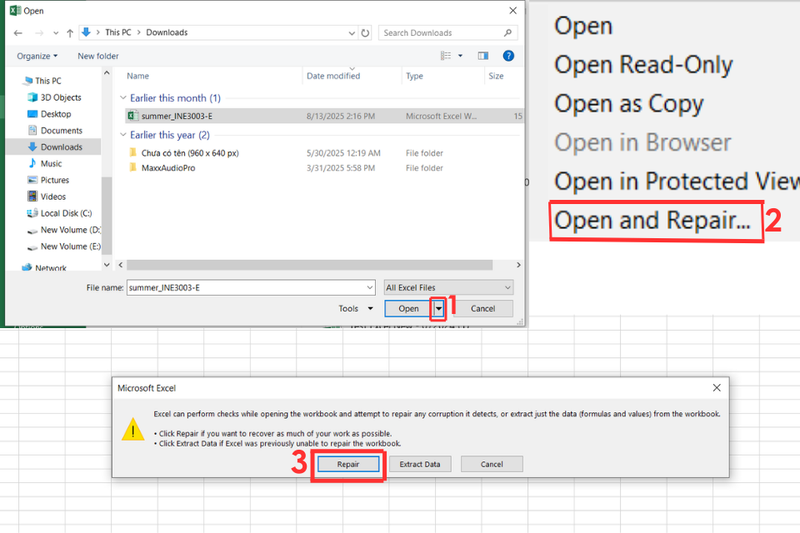
Task: Open the Tools dropdown
Action: pyautogui.click(x=356, y=309)
